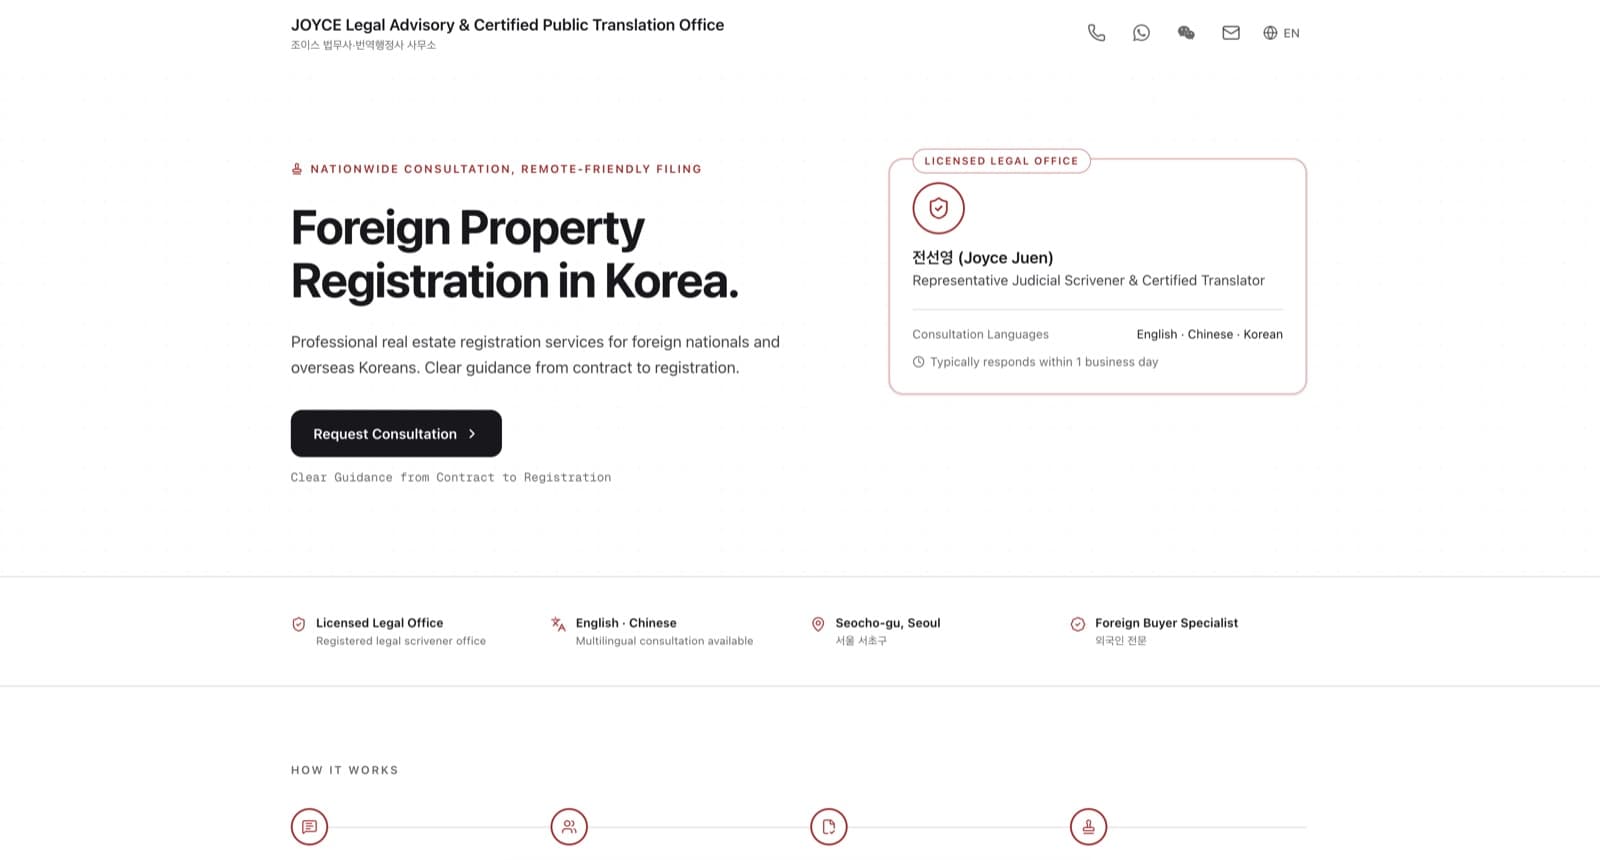The image size is (1600, 860).
Task: Open WhatsApp contact icon in header
Action: point(1141,33)
